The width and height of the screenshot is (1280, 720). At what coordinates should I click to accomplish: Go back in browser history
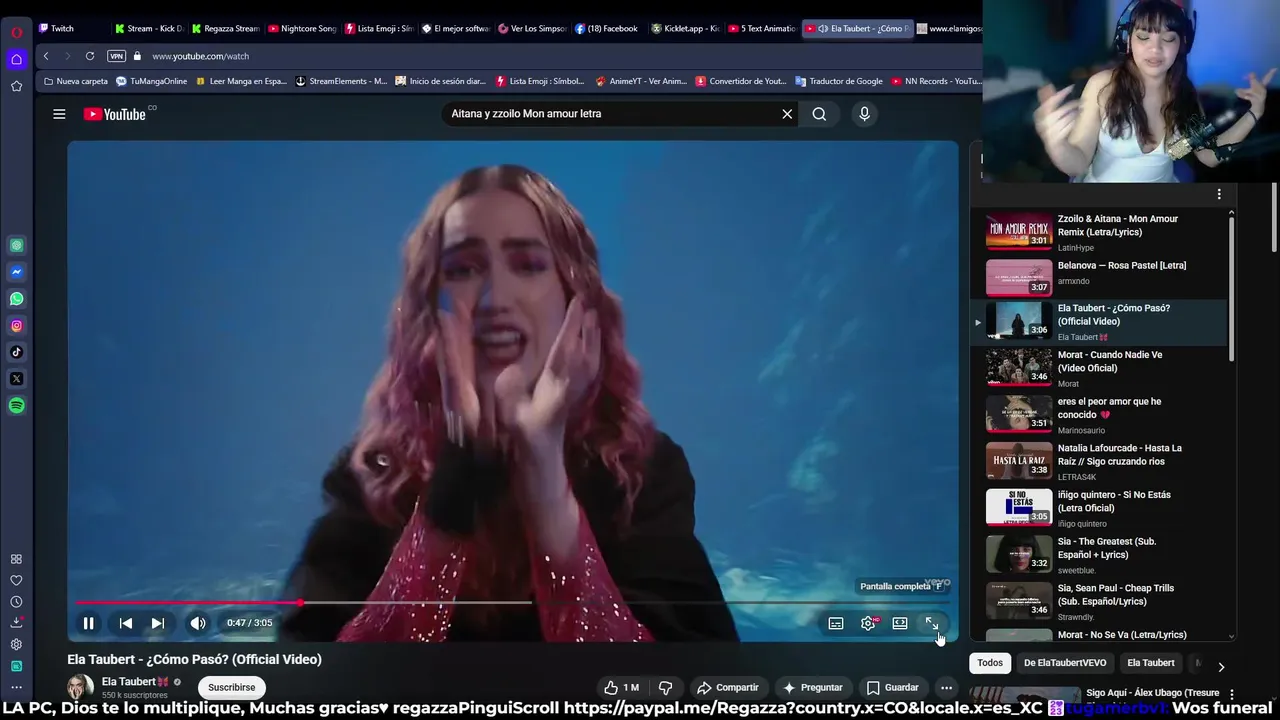(46, 56)
